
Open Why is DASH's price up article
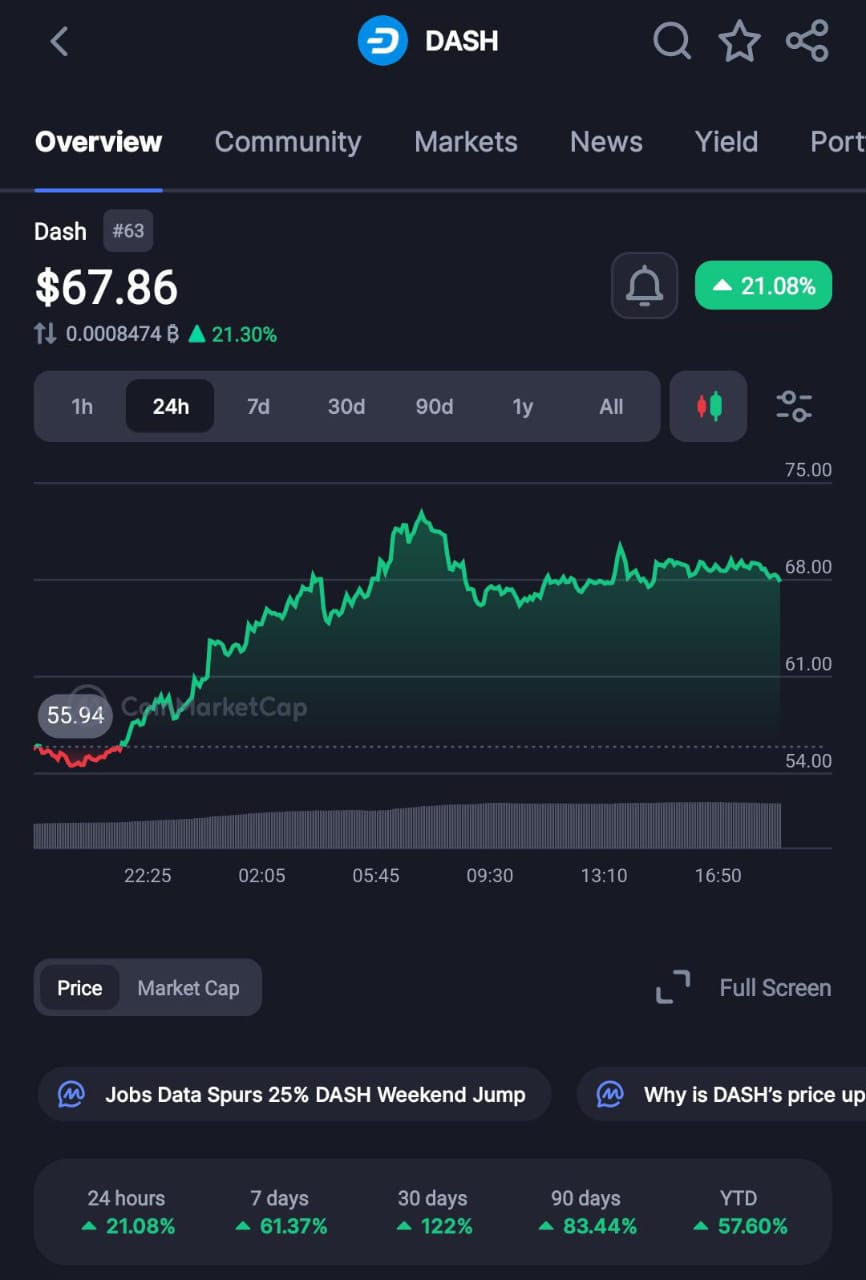(x=722, y=1094)
